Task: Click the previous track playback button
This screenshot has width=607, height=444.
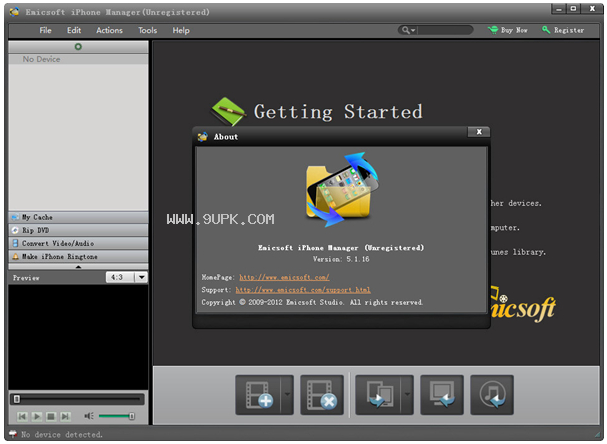Action: 22,416
